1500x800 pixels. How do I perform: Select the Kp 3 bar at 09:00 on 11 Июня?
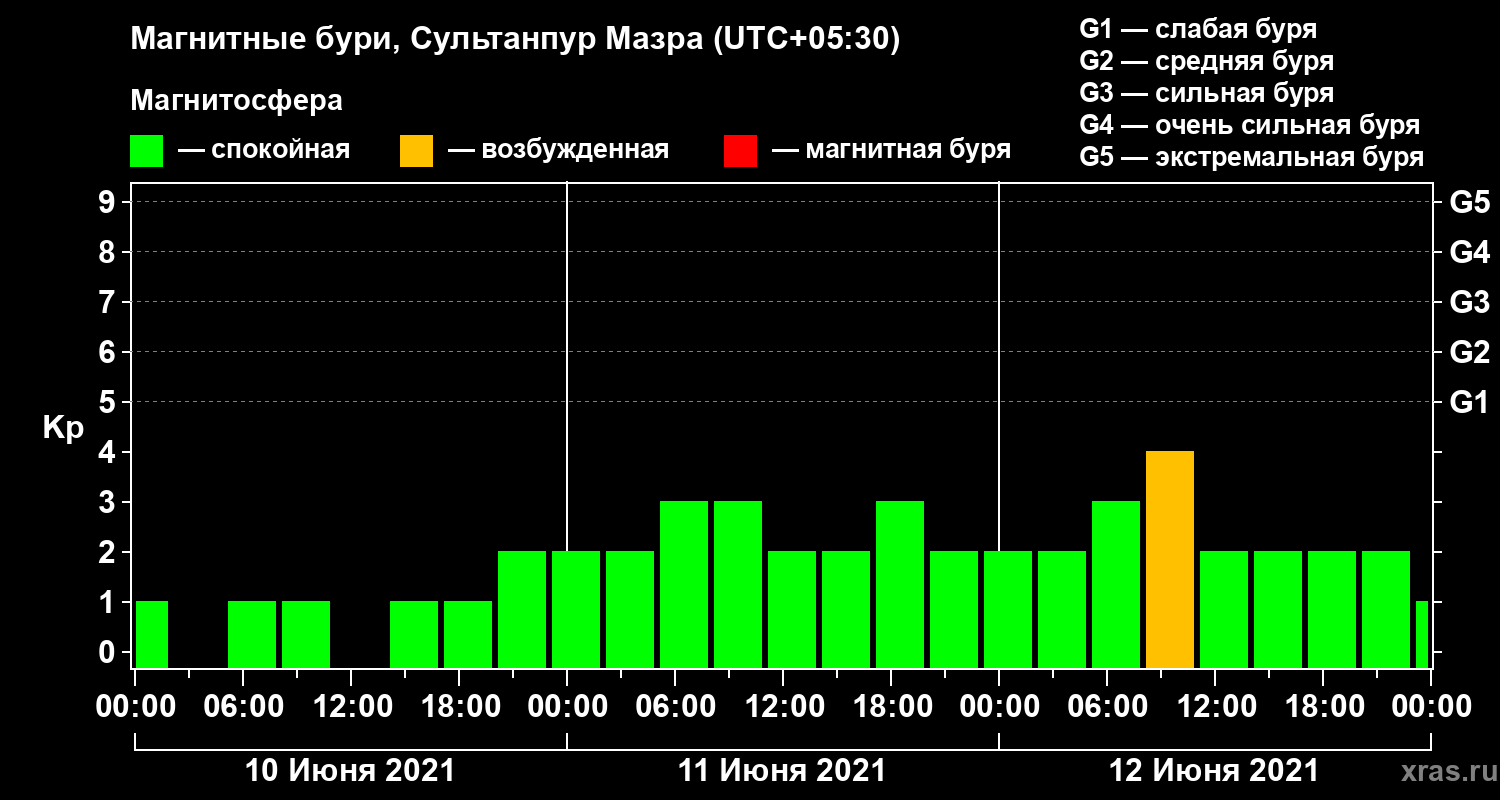pos(738,585)
